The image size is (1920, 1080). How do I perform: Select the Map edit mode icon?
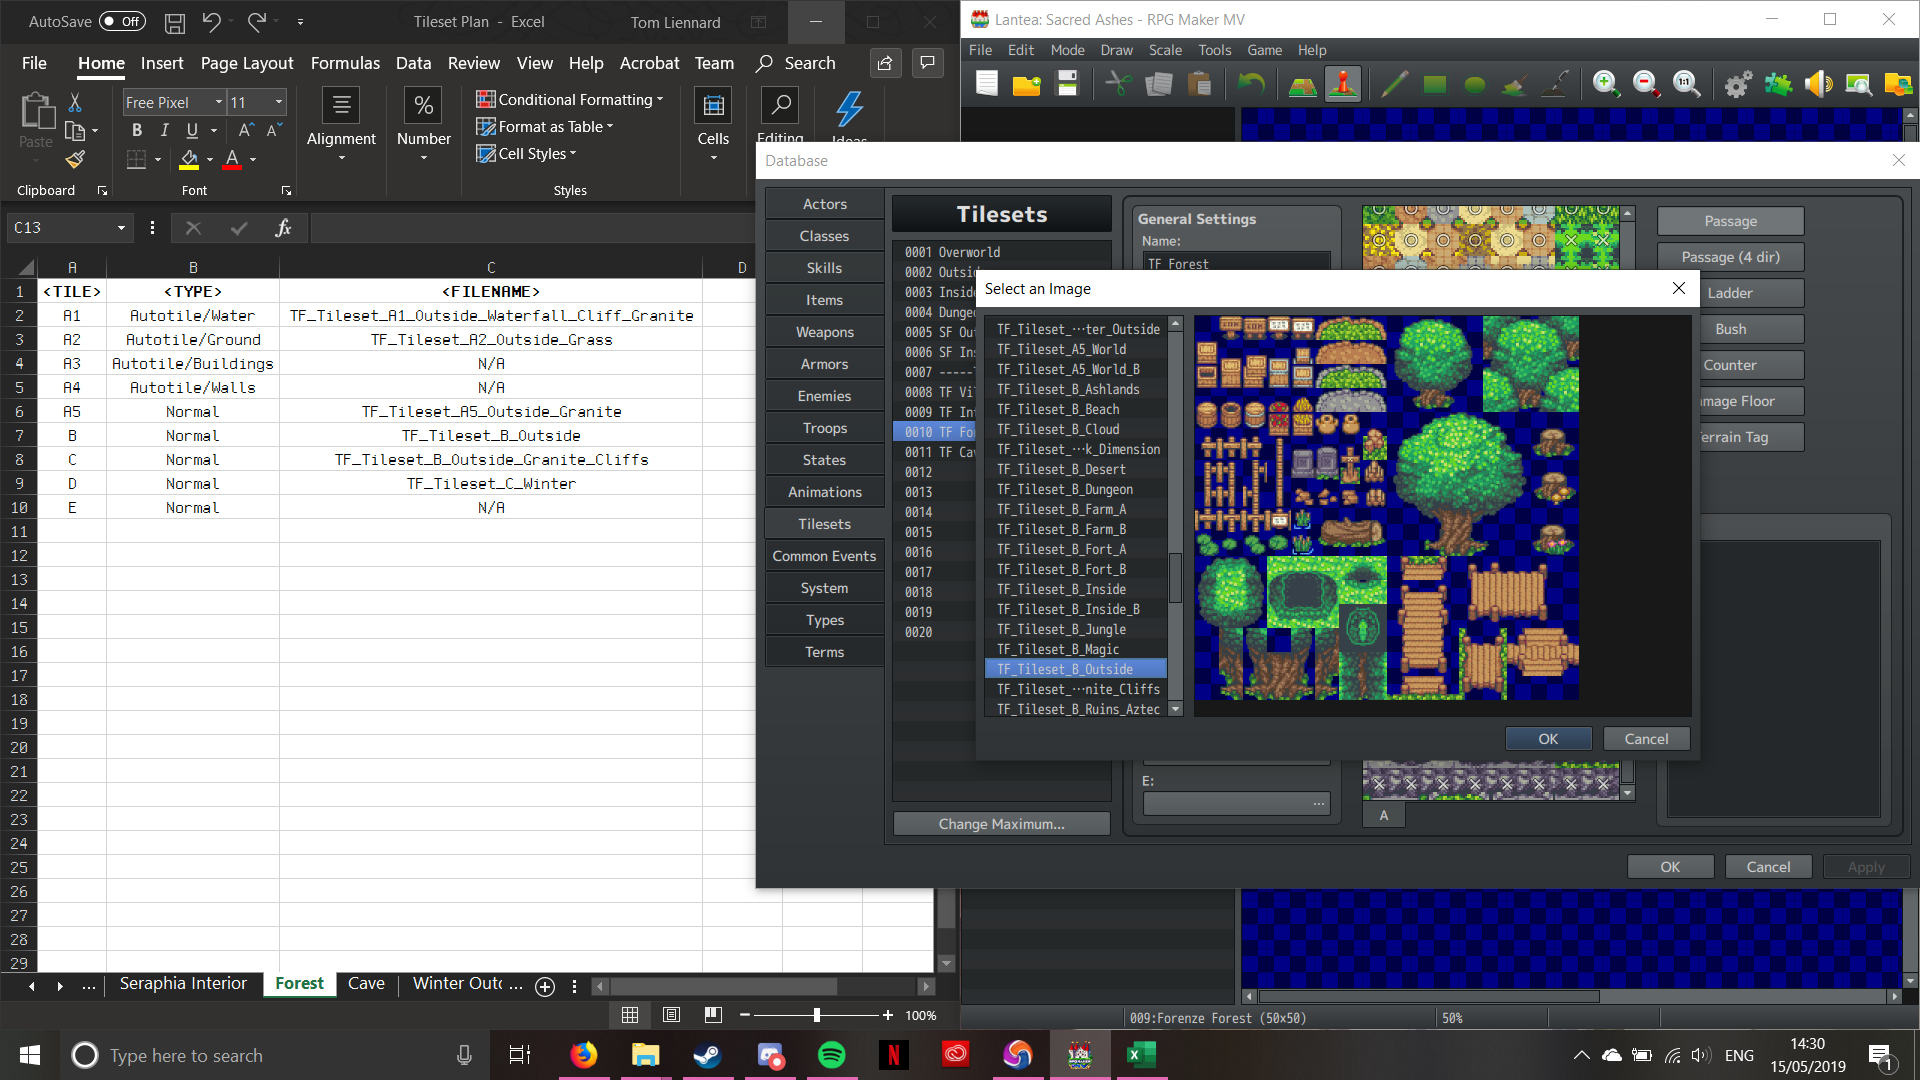click(x=1302, y=85)
